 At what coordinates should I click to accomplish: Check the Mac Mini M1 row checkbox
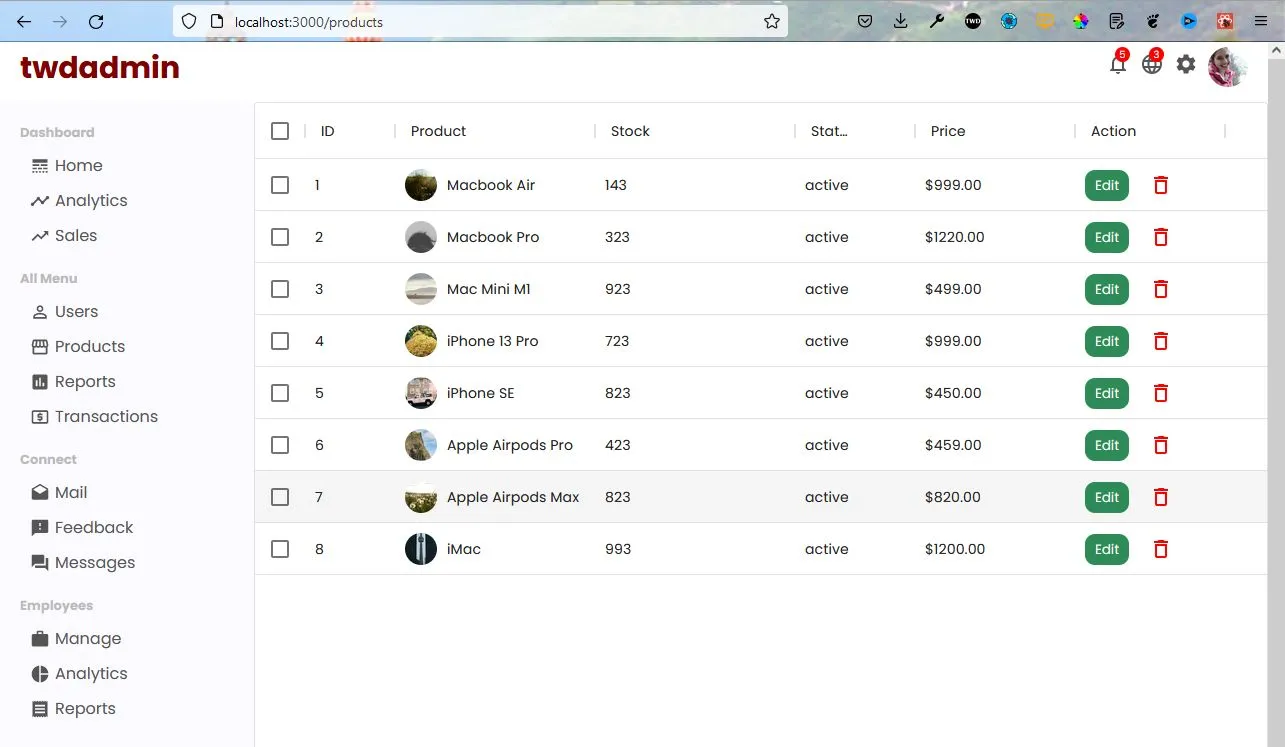pyautogui.click(x=280, y=289)
